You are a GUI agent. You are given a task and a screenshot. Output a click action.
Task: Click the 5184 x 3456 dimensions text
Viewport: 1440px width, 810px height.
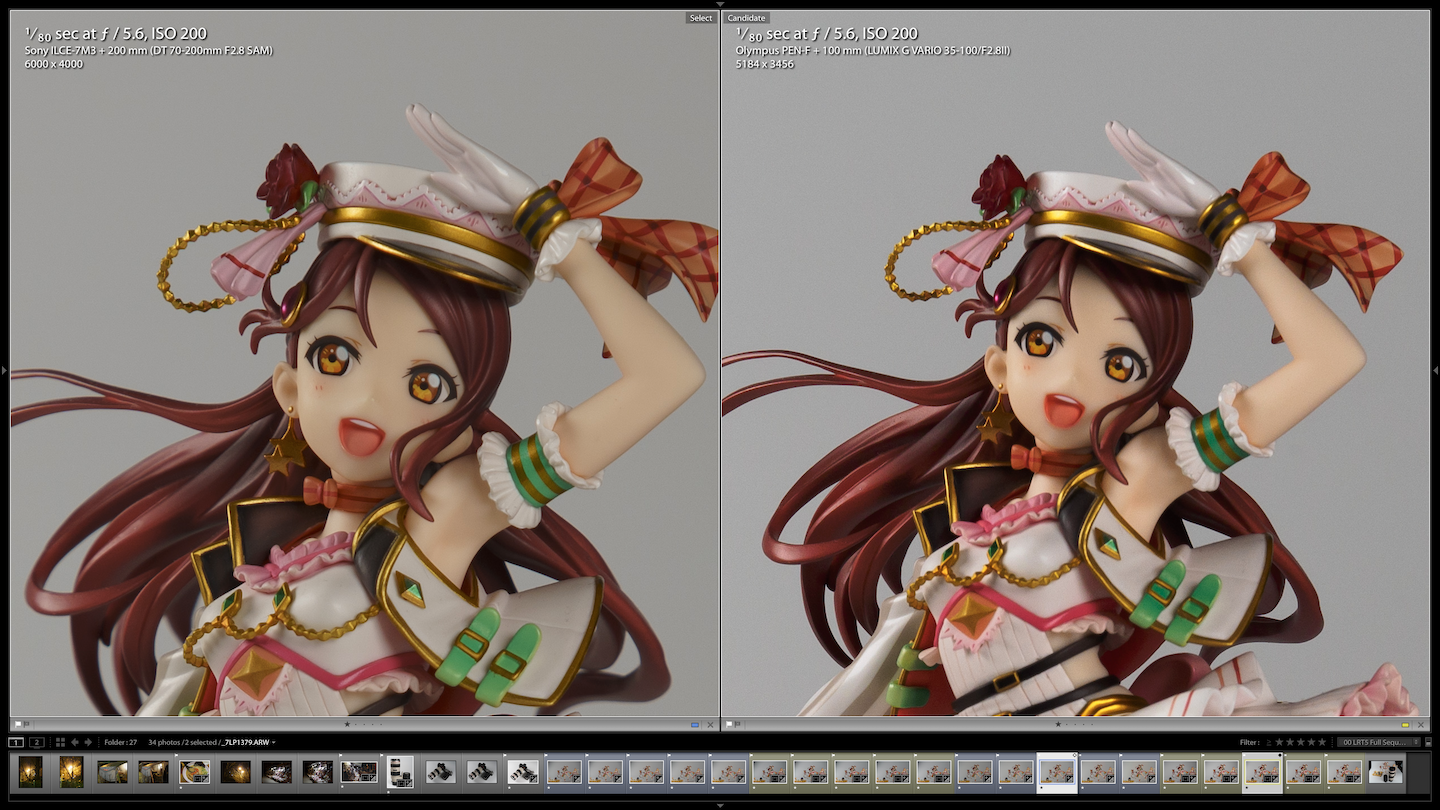tap(765, 64)
